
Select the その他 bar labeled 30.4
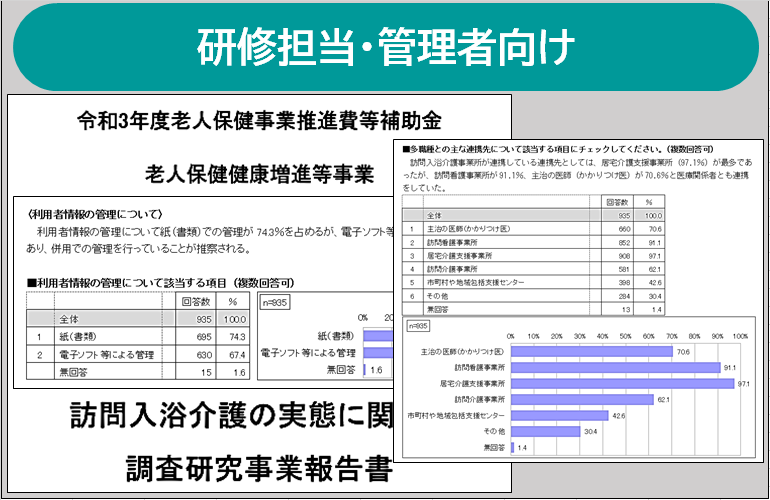546,431
